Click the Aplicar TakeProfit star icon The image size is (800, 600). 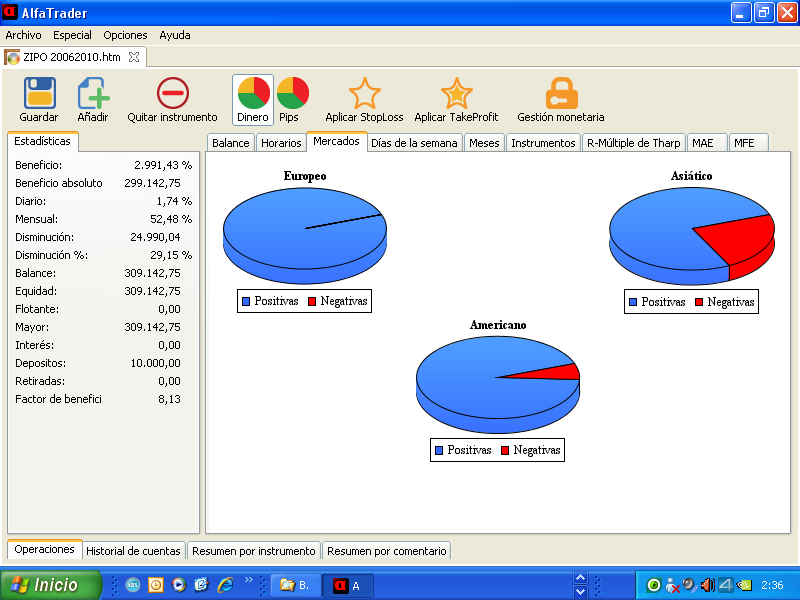coord(456,93)
